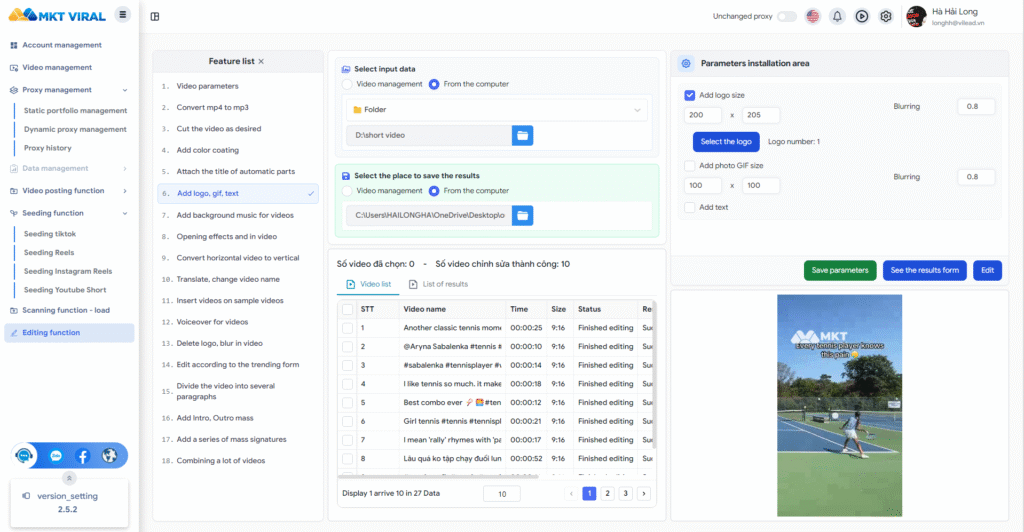Click the US flag language icon

(x=812, y=16)
